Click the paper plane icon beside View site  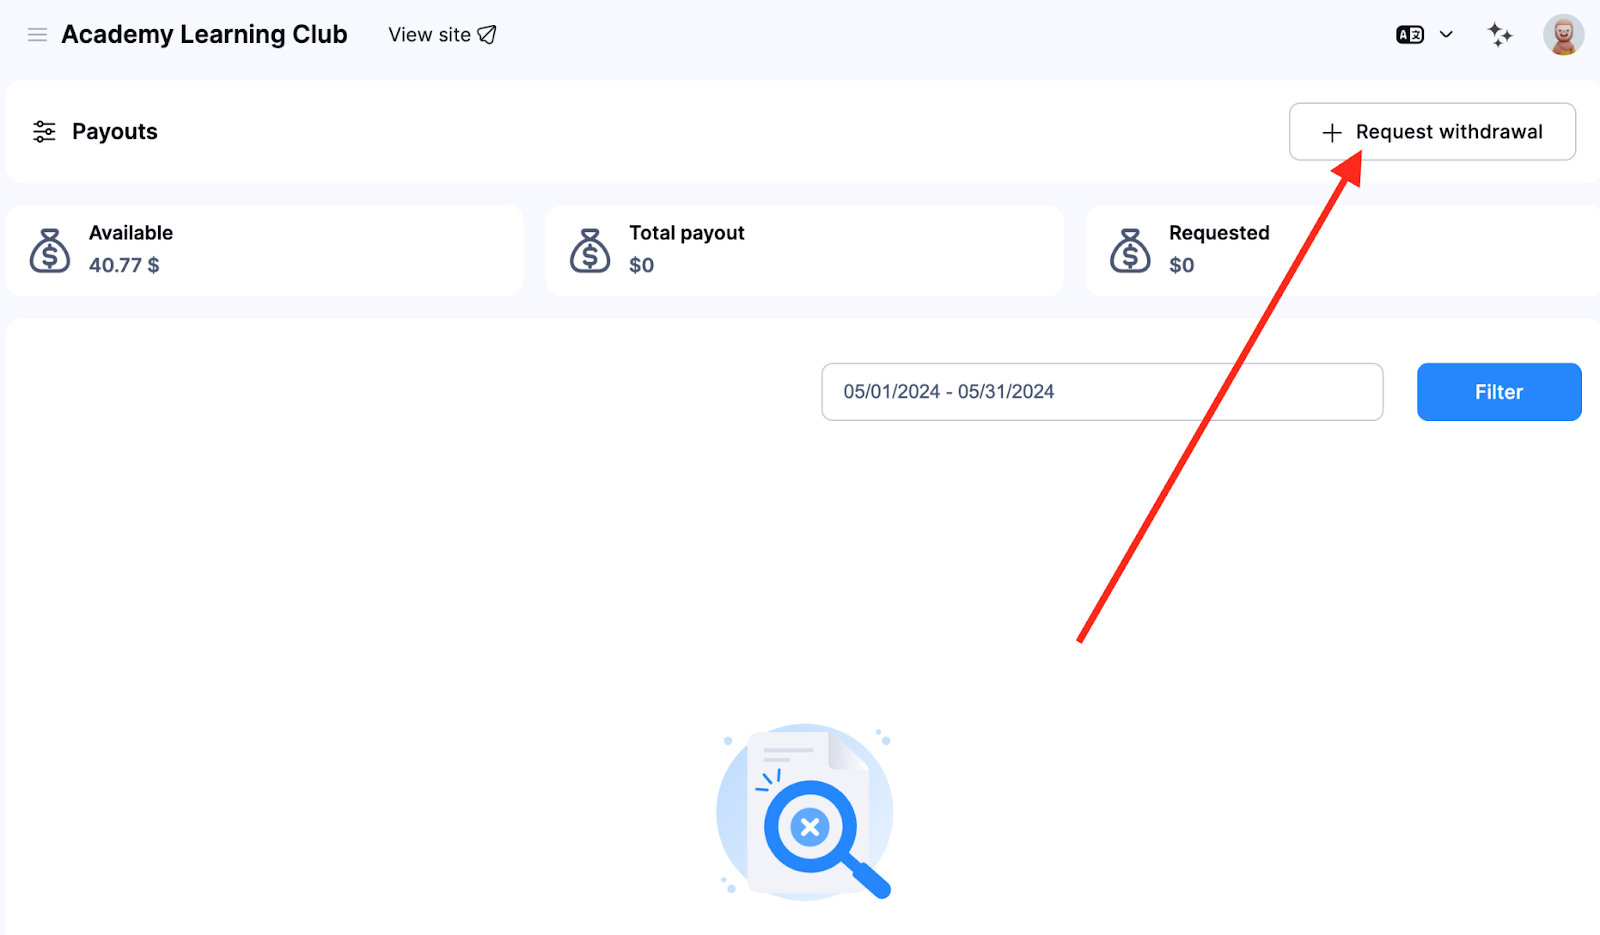click(487, 35)
